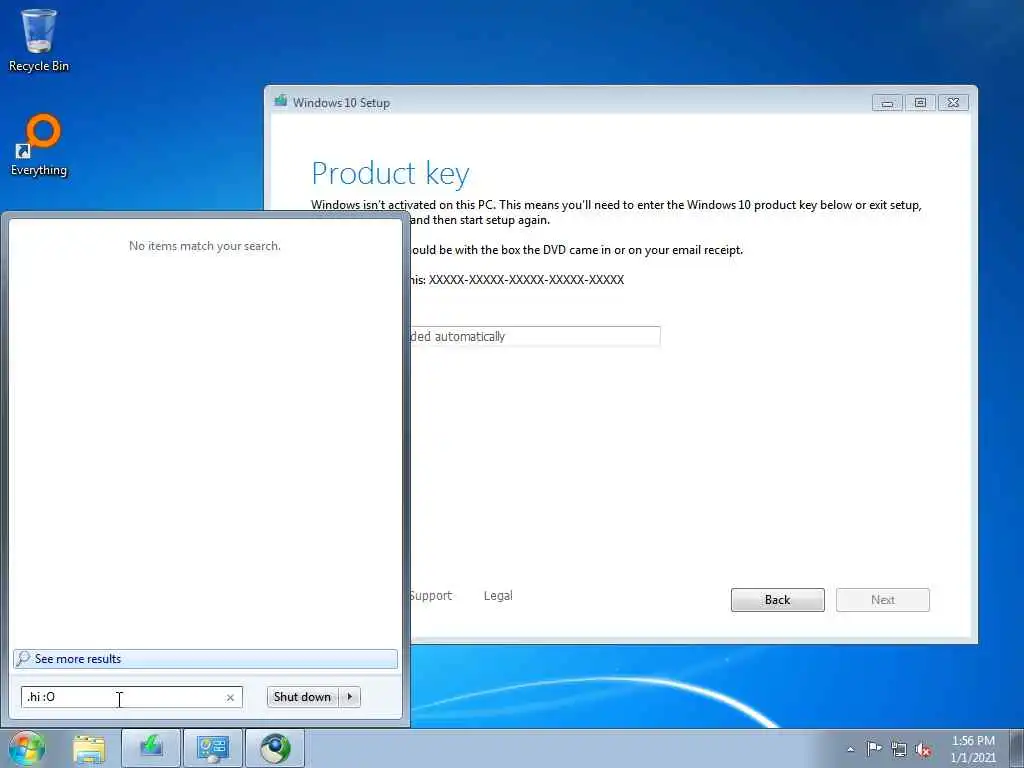Open the clock showing 1:56 PM

point(973,749)
